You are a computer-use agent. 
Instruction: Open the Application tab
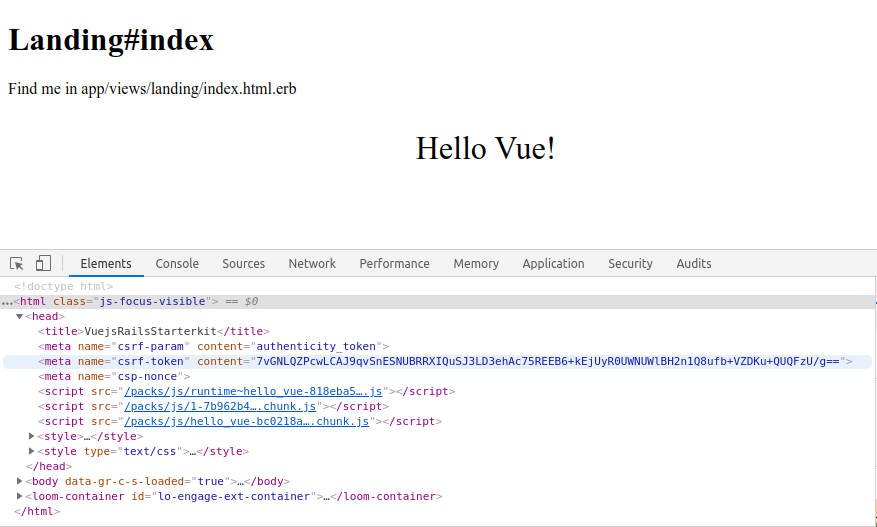553,264
